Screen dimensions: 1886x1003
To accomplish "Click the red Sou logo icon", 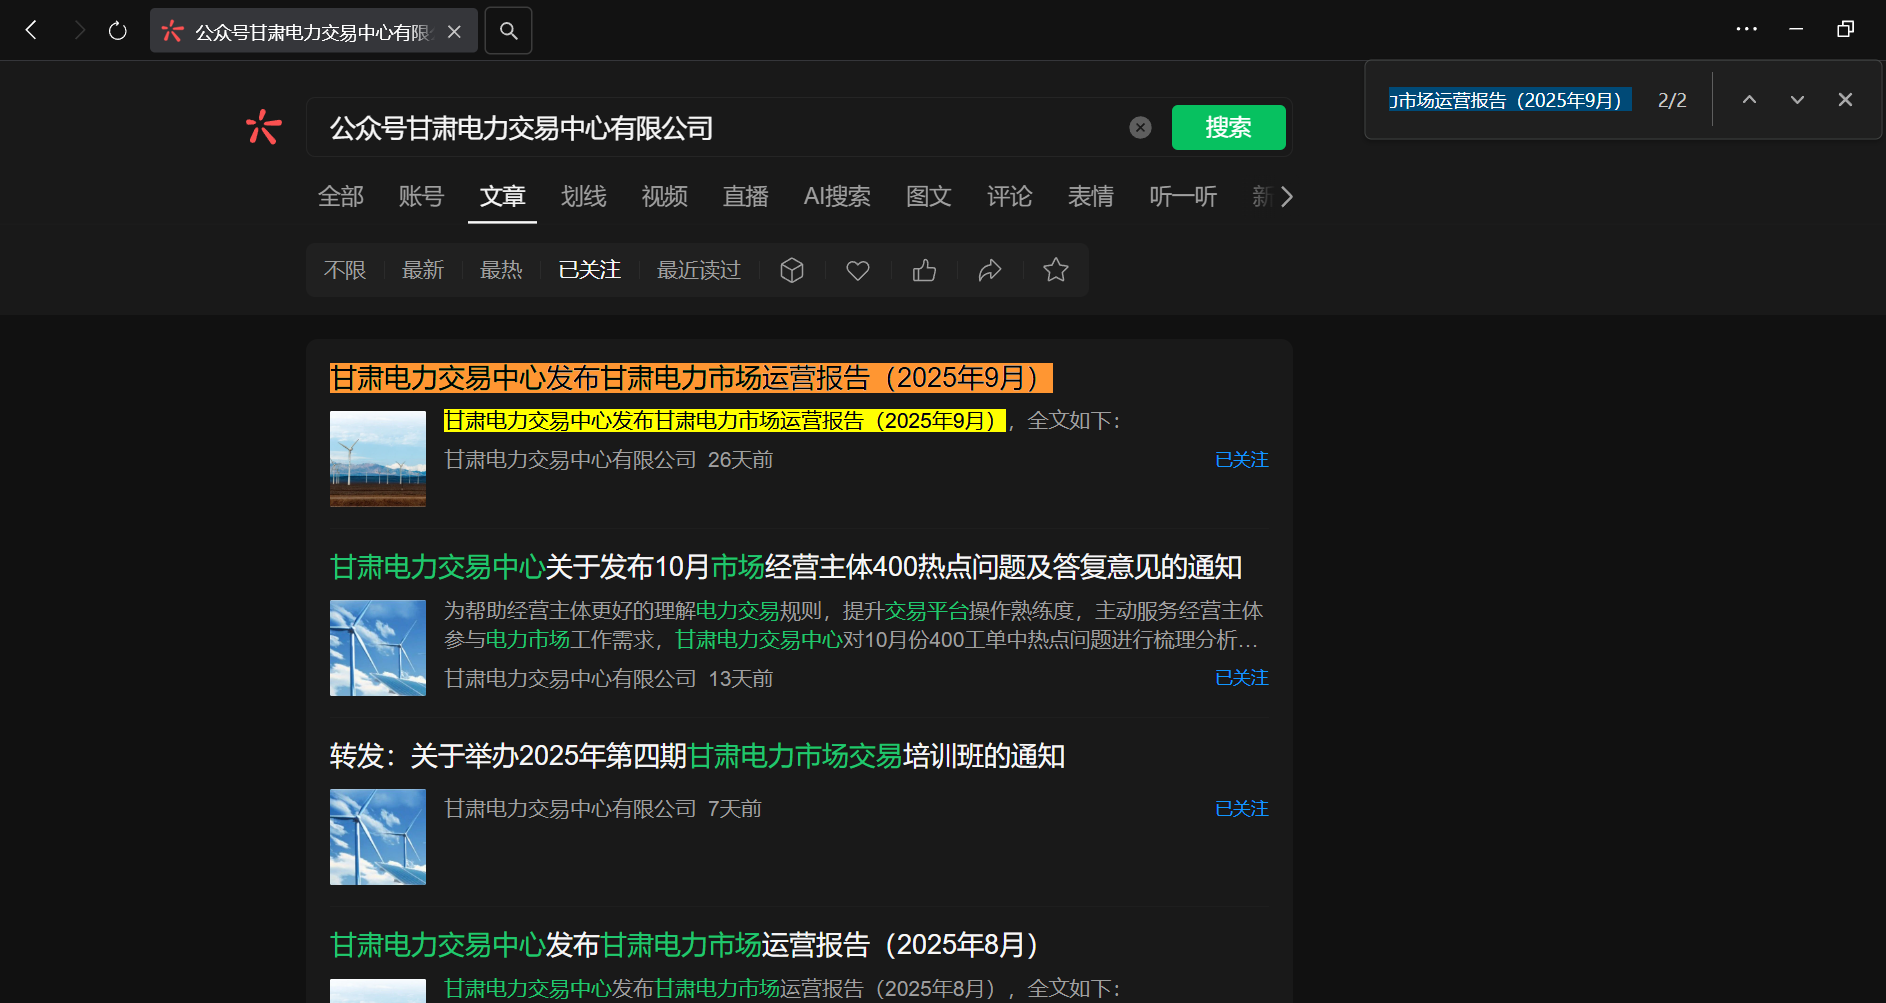I will tap(263, 127).
